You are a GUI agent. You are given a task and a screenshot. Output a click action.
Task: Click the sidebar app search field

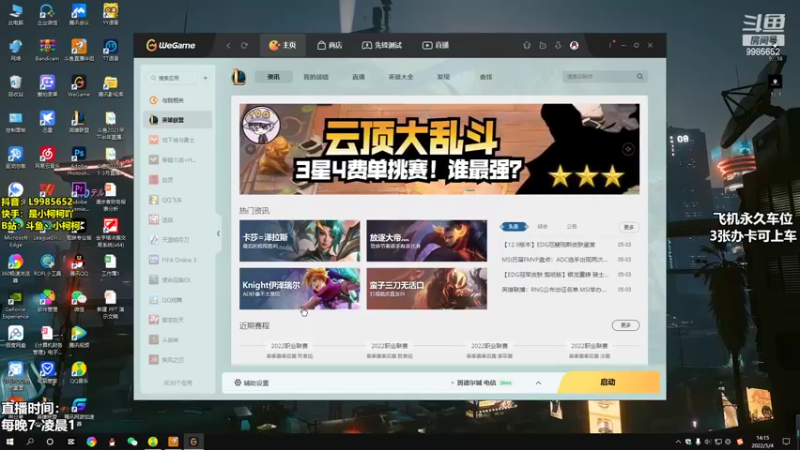(x=172, y=78)
